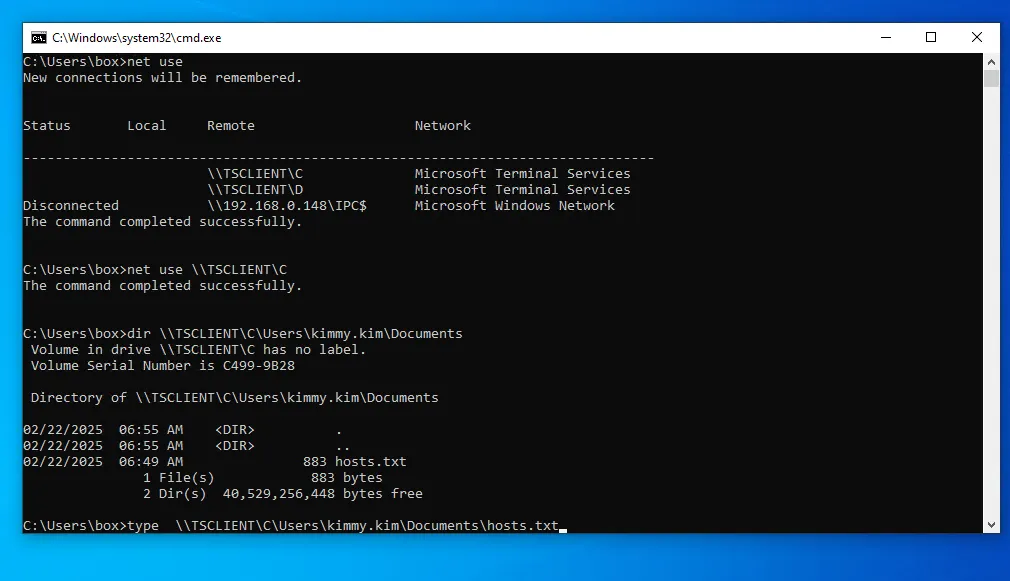This screenshot has height=581, width=1010.
Task: Click the scrollbar track below the thumb
Action: [991, 300]
